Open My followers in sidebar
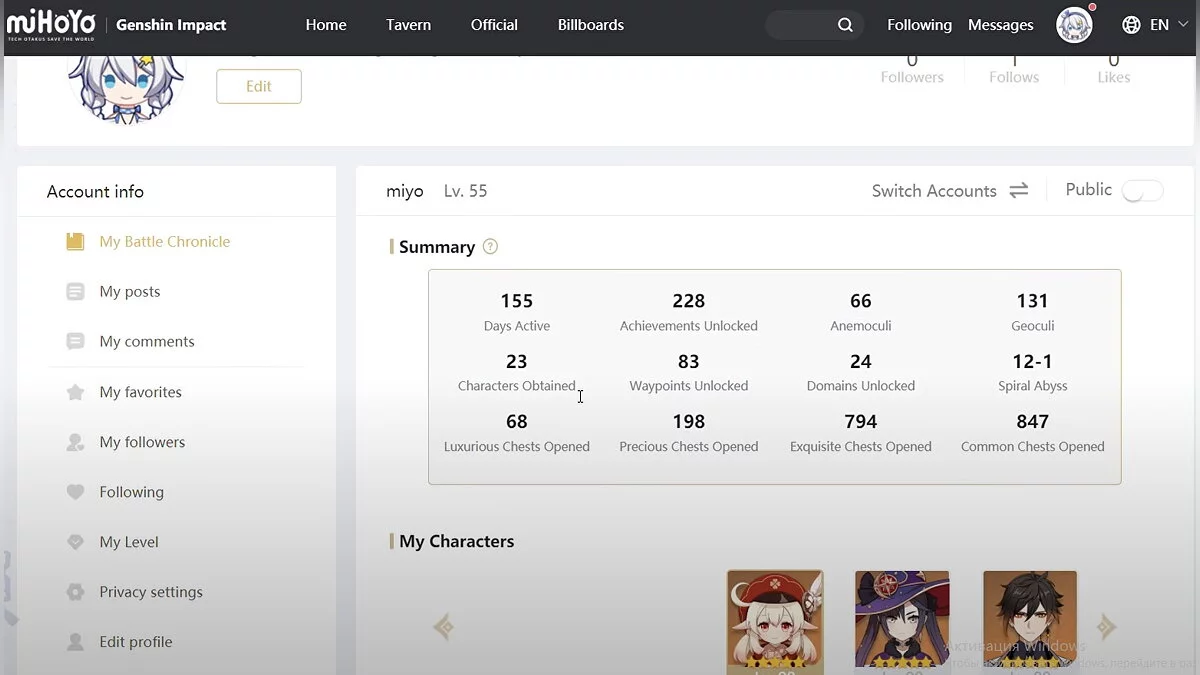 (x=142, y=442)
